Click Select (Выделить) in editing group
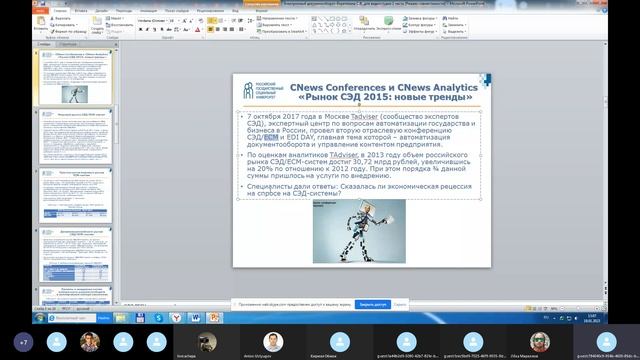640x360 pixels. (x=454, y=31)
